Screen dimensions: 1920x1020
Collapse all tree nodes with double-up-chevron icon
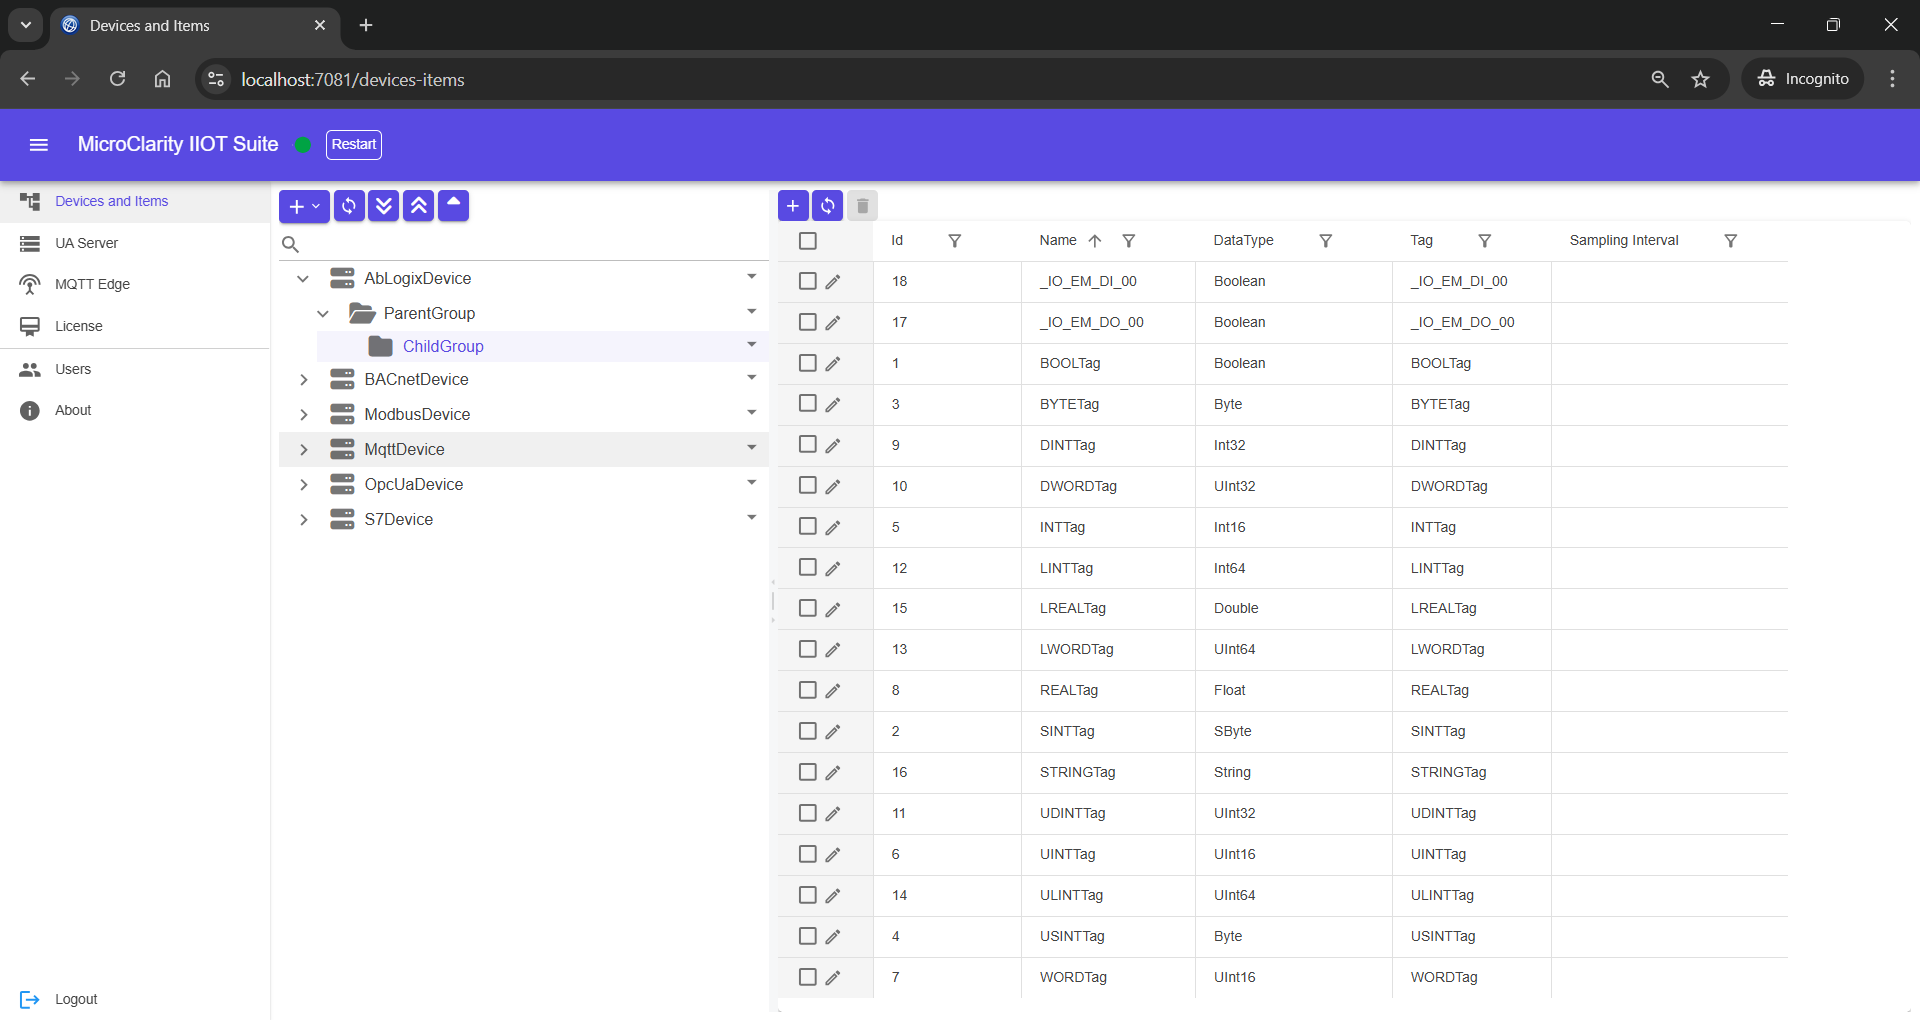(x=418, y=206)
